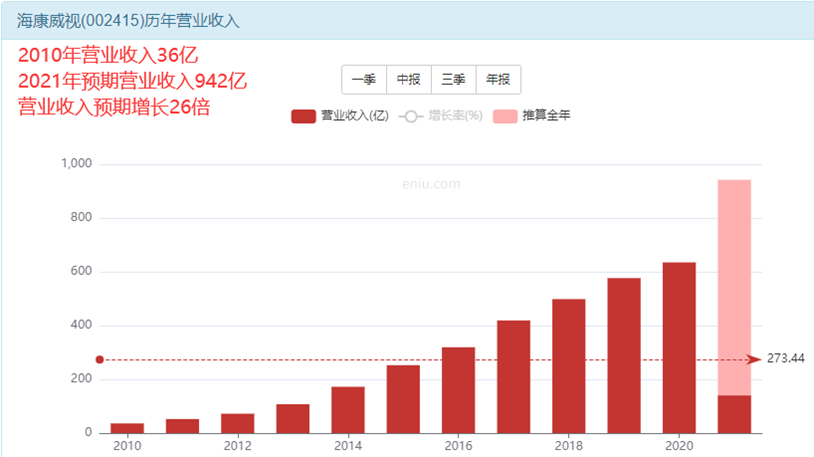Select the 年报 annual report tab
Image resolution: width=814 pixels, height=457 pixels.
coord(498,79)
